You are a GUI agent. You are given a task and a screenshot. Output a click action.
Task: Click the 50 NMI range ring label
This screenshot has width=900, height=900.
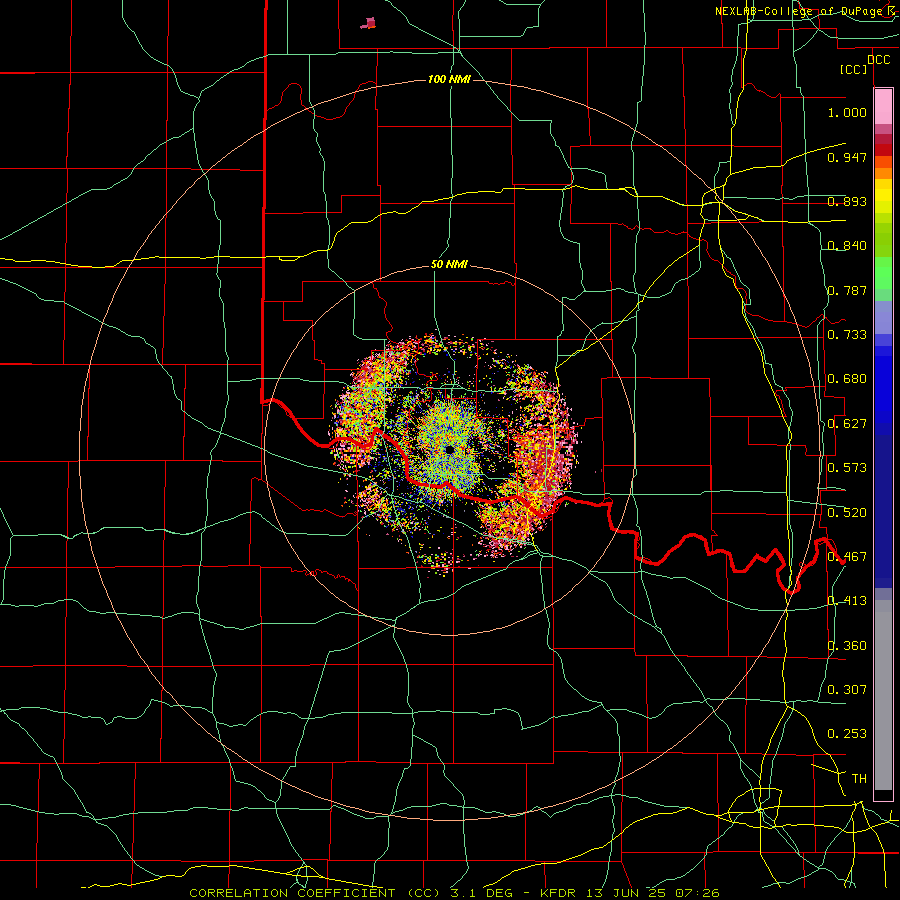click(x=449, y=265)
